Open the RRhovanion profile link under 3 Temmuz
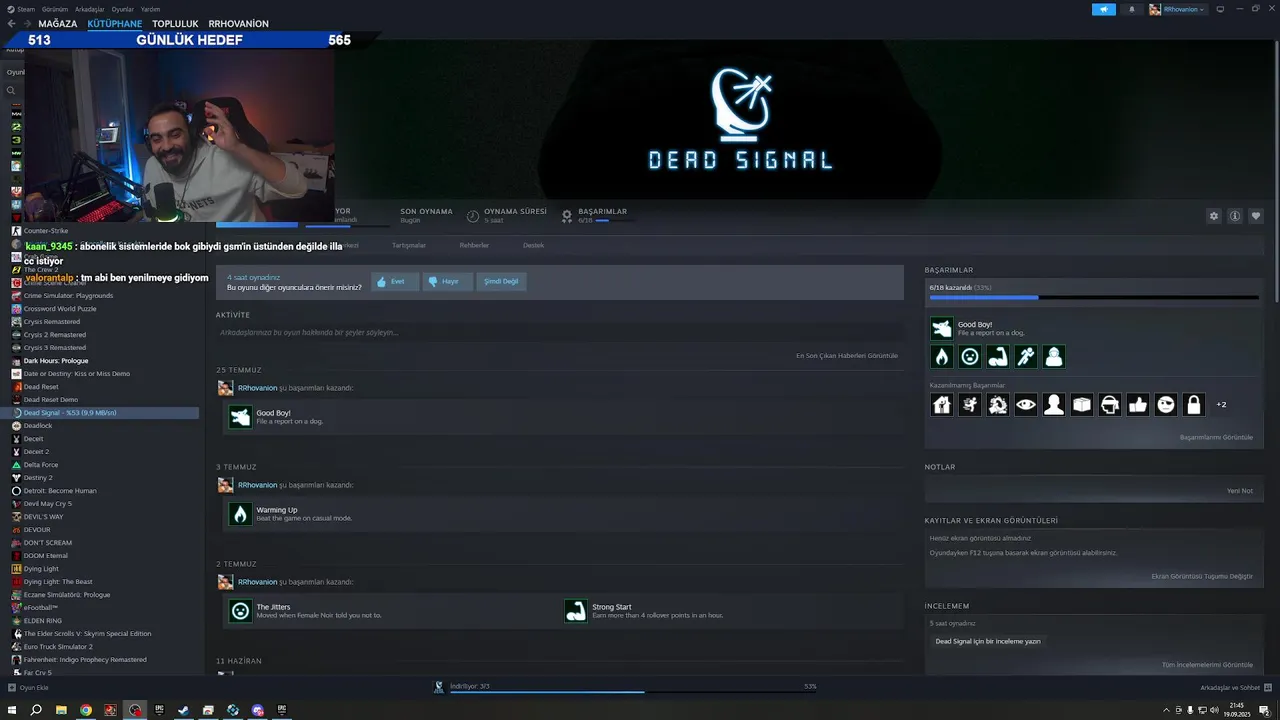The height and width of the screenshot is (720, 1280). 257,485
